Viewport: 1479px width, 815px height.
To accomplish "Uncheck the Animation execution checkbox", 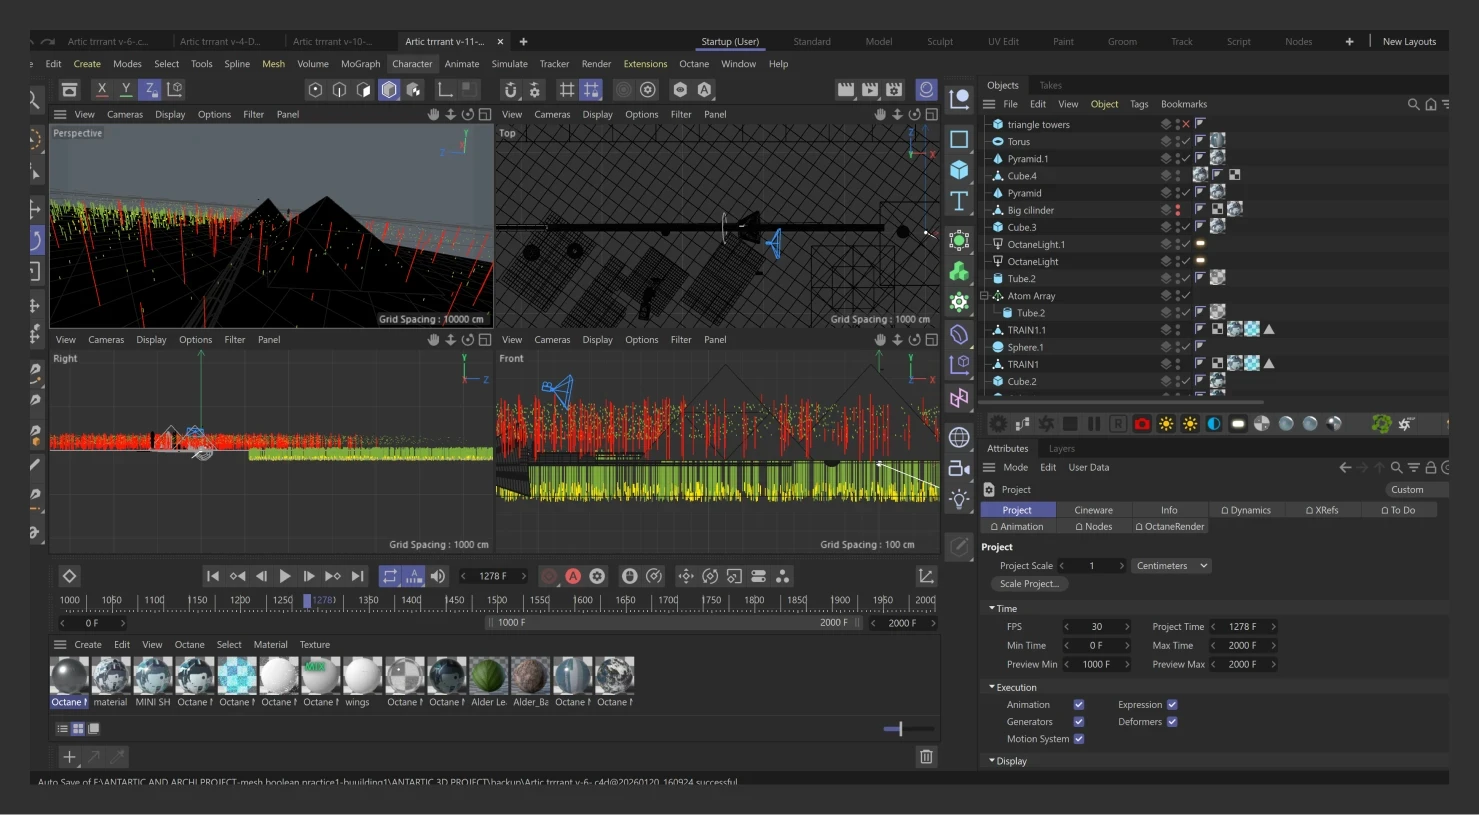I will click(x=1079, y=705).
